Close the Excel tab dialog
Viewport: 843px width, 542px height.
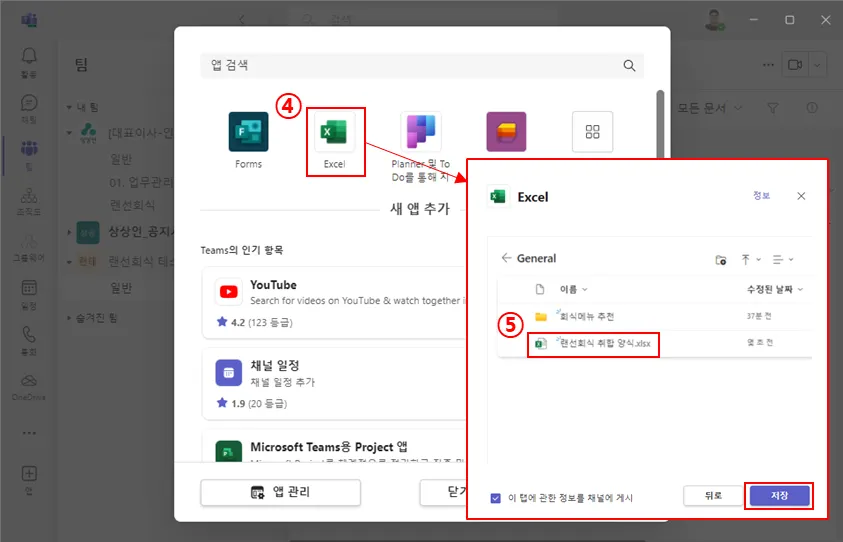(x=801, y=196)
